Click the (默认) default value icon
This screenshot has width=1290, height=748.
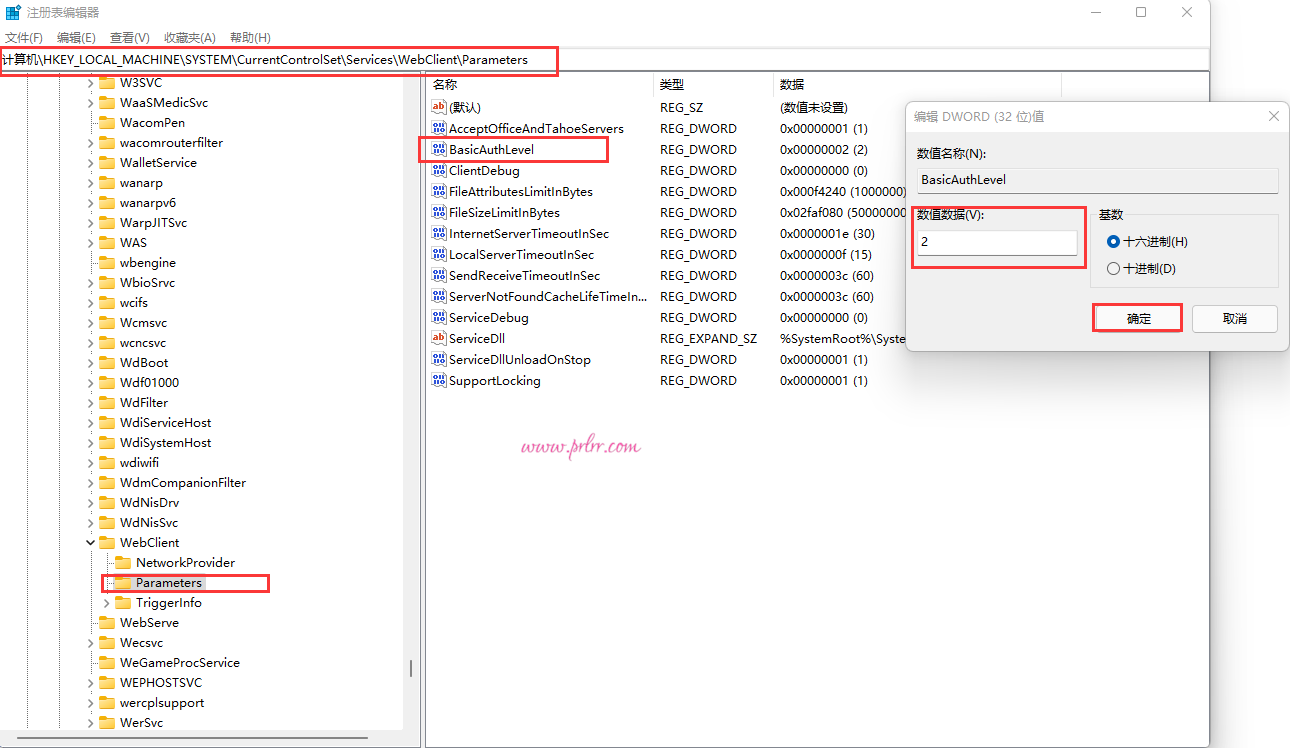[x=438, y=107]
